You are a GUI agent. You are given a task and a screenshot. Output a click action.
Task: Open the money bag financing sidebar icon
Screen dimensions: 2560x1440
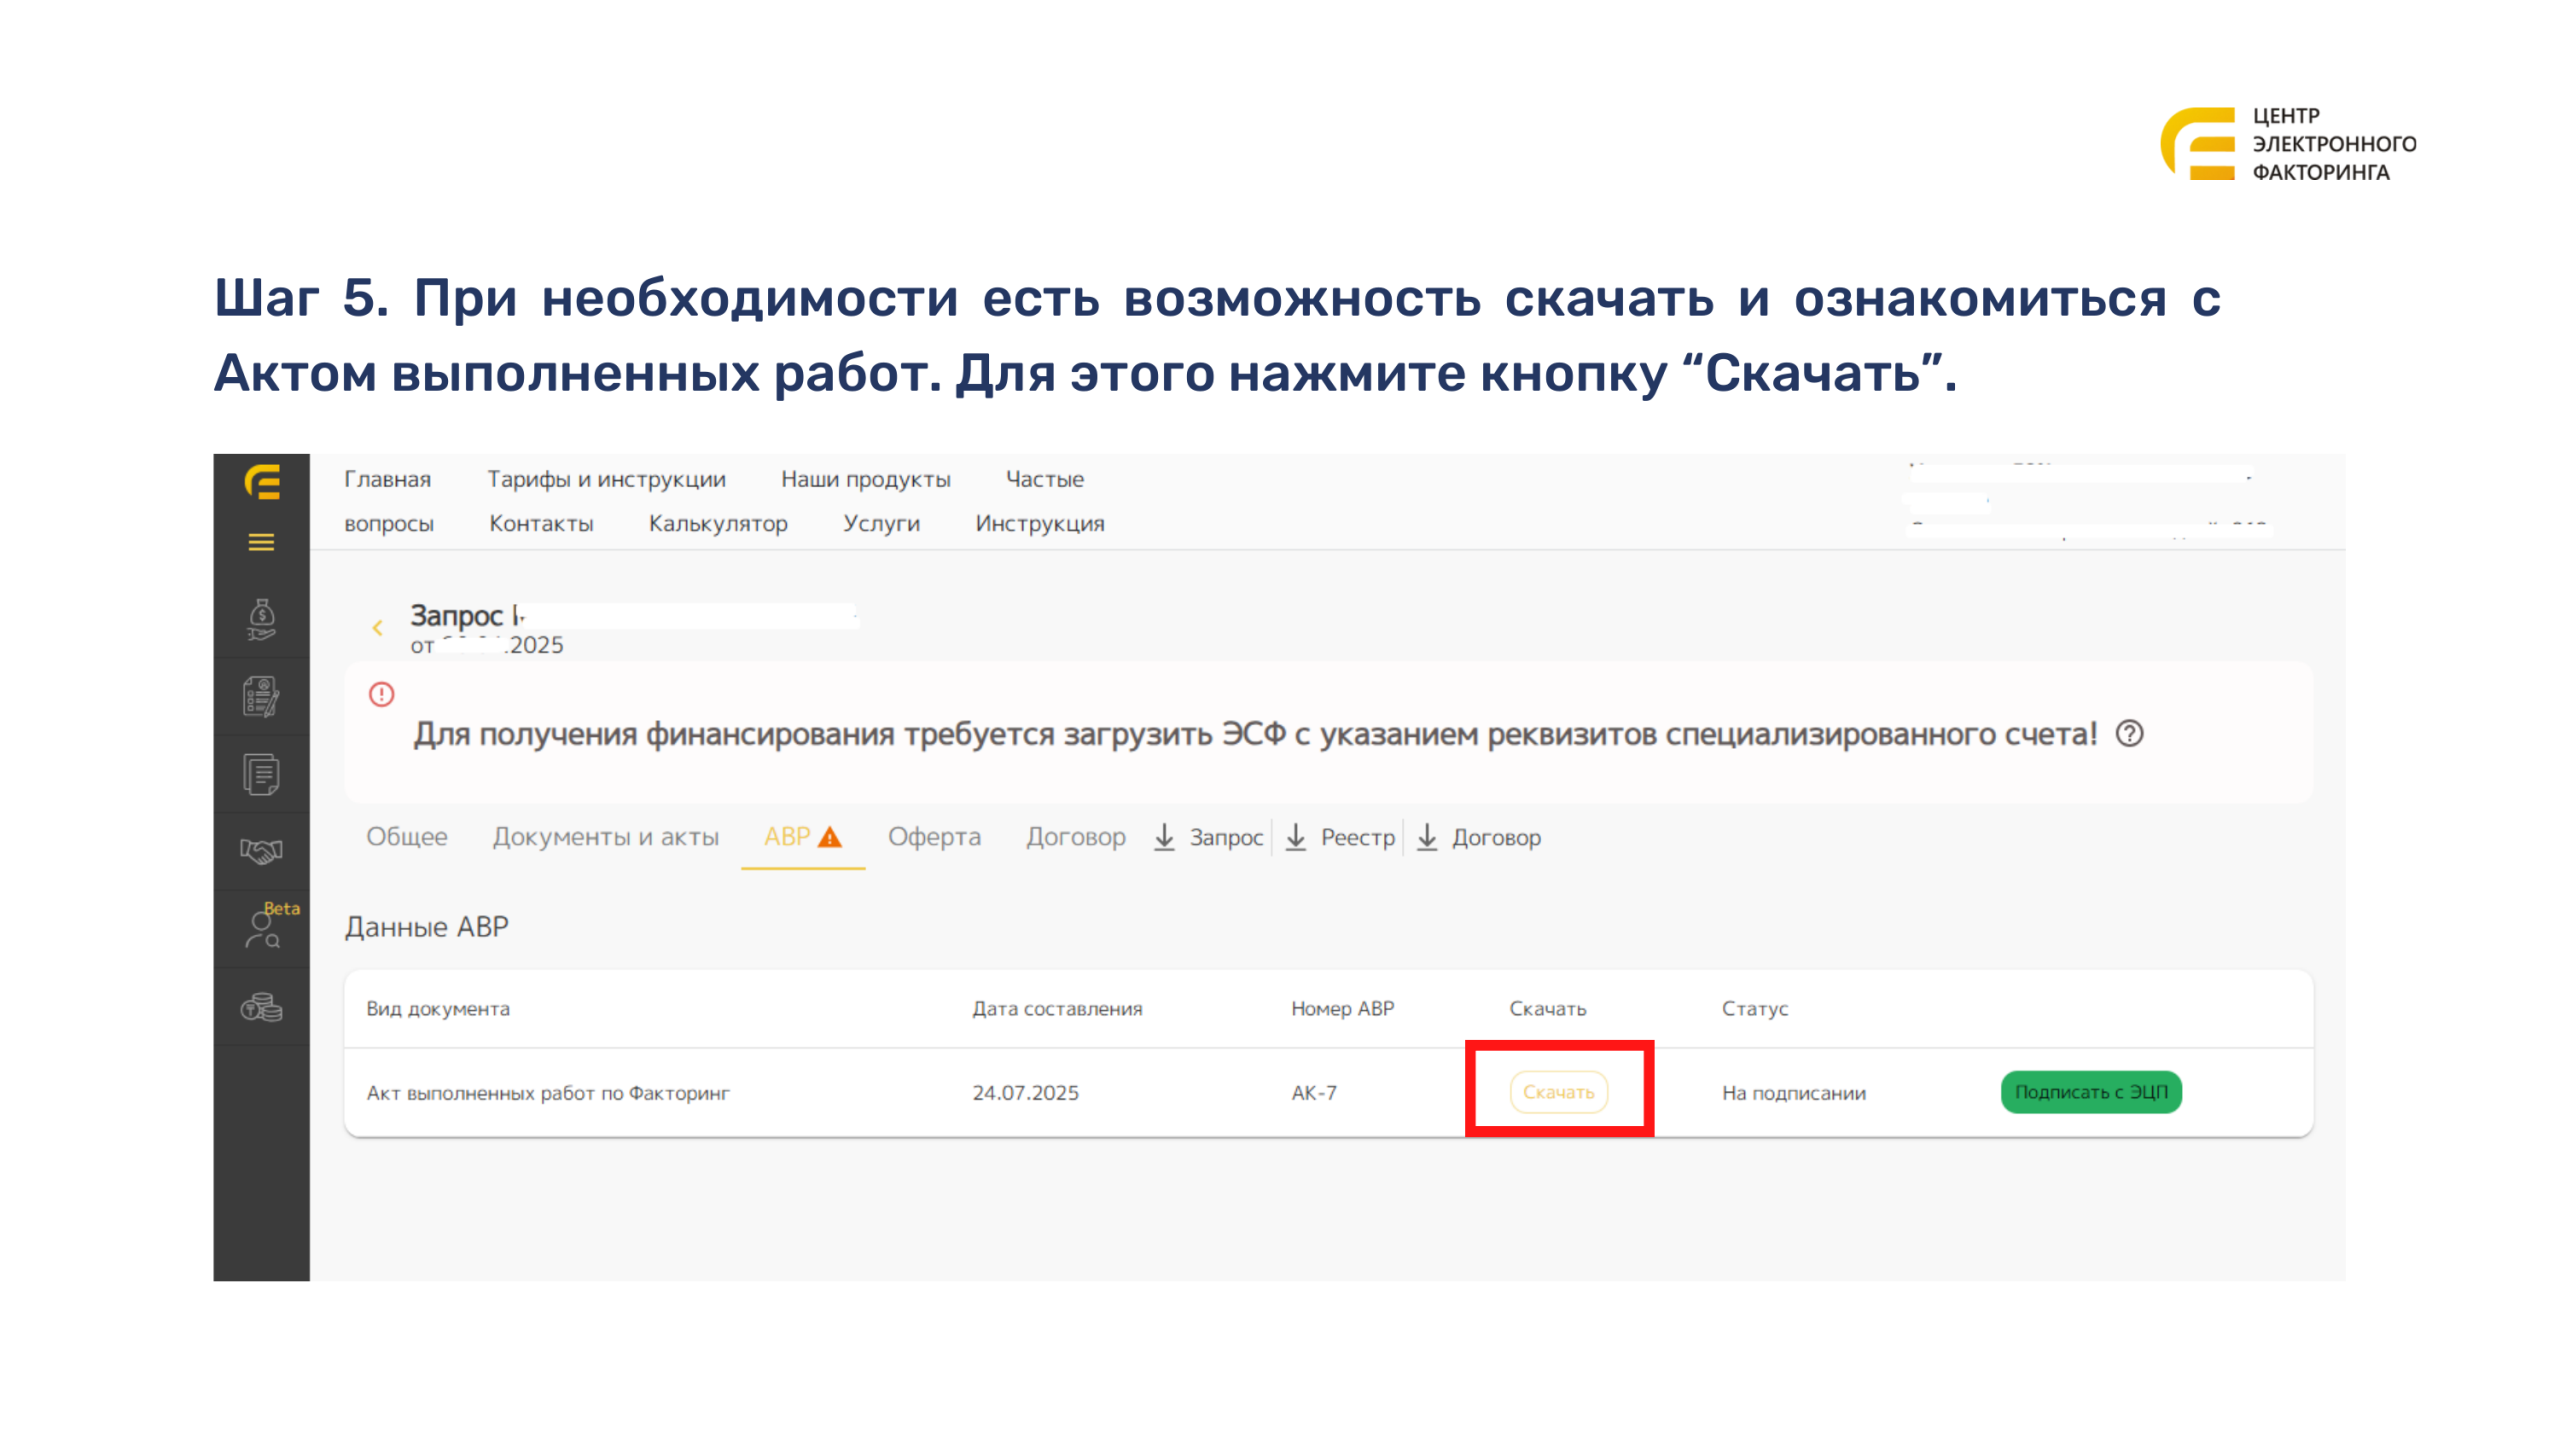(261, 619)
